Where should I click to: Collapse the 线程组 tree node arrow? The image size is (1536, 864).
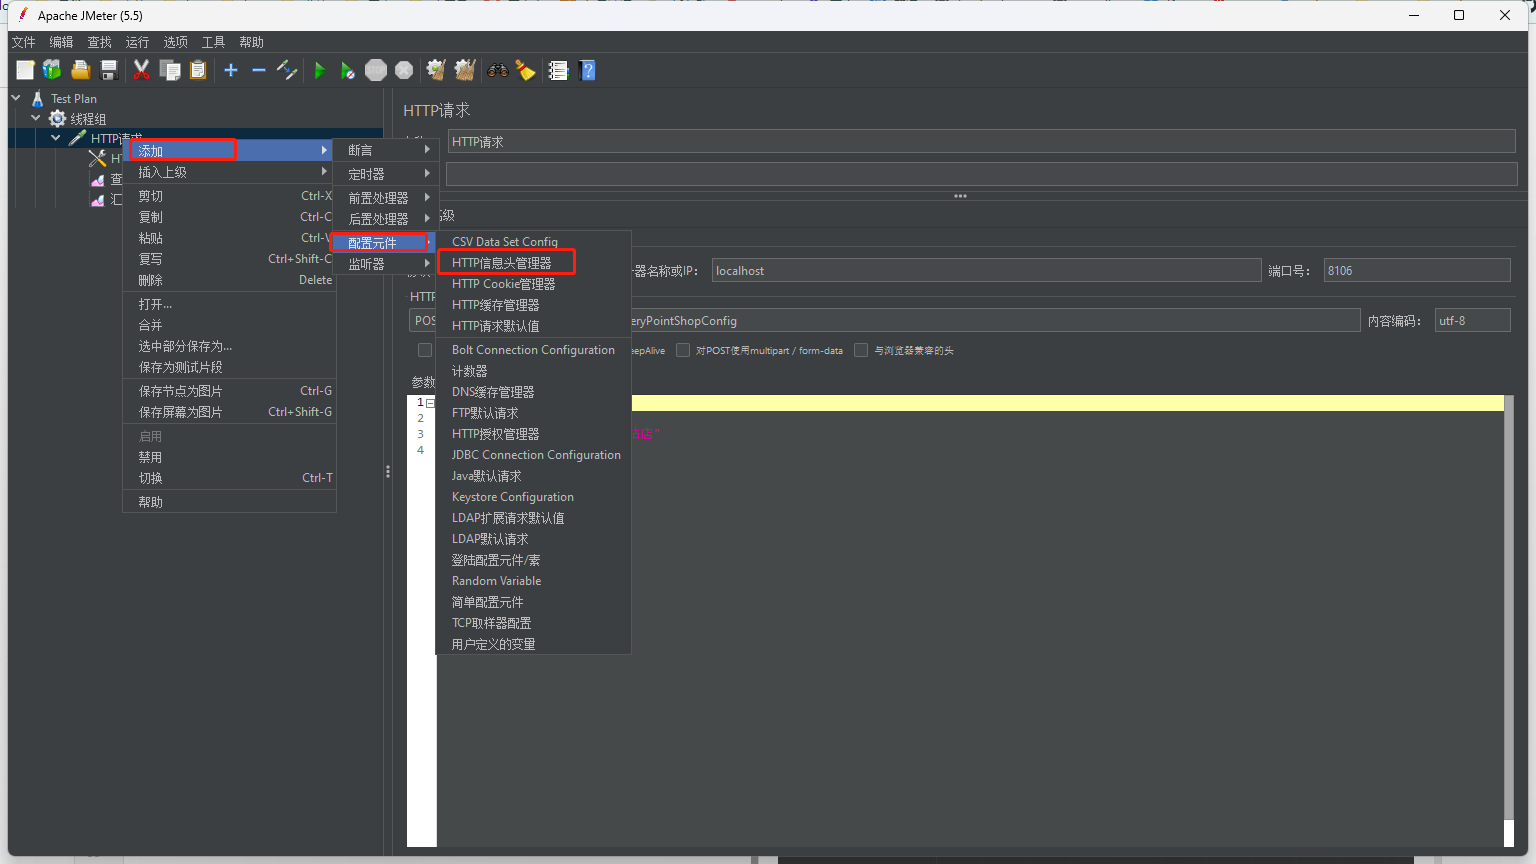click(x=36, y=118)
